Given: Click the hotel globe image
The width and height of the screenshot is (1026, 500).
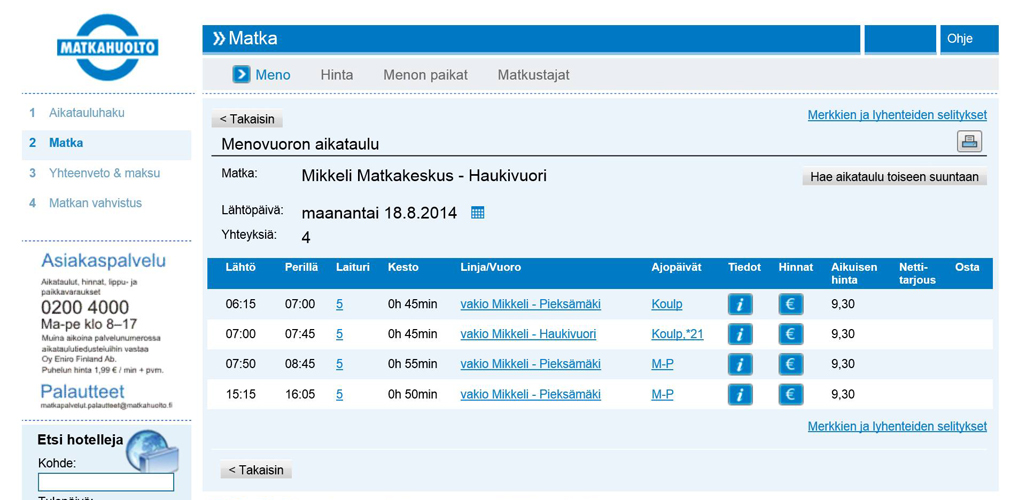Looking at the screenshot, I should tap(152, 450).
